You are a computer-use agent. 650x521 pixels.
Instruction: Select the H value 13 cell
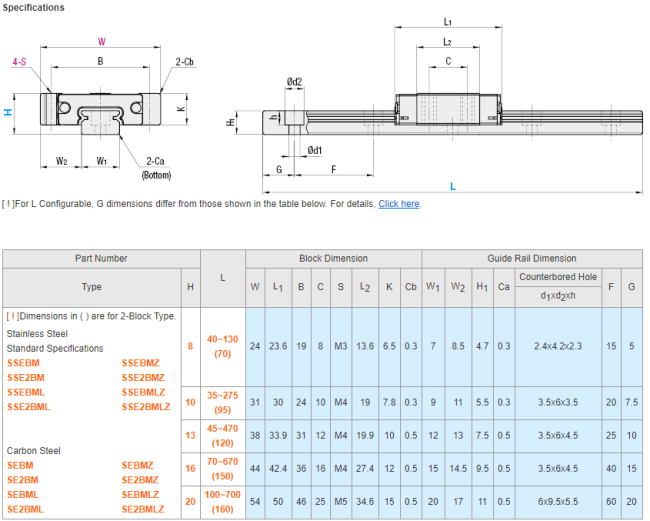coord(190,435)
